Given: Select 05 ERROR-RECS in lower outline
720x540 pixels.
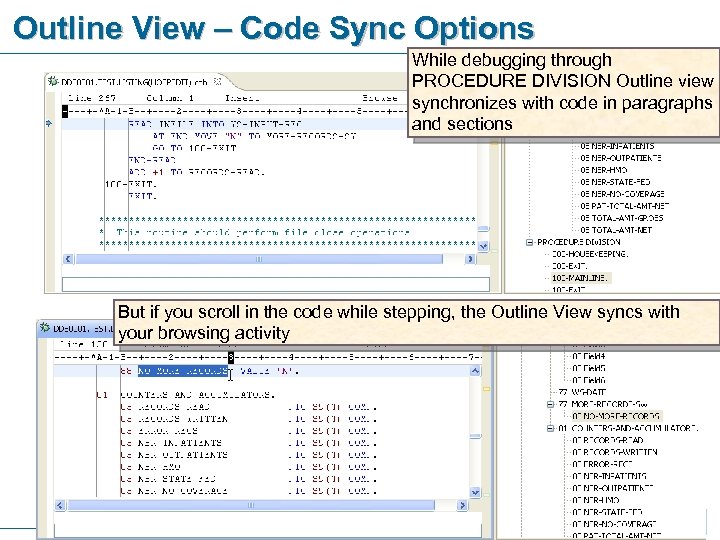Looking at the screenshot, I should click(602, 464).
